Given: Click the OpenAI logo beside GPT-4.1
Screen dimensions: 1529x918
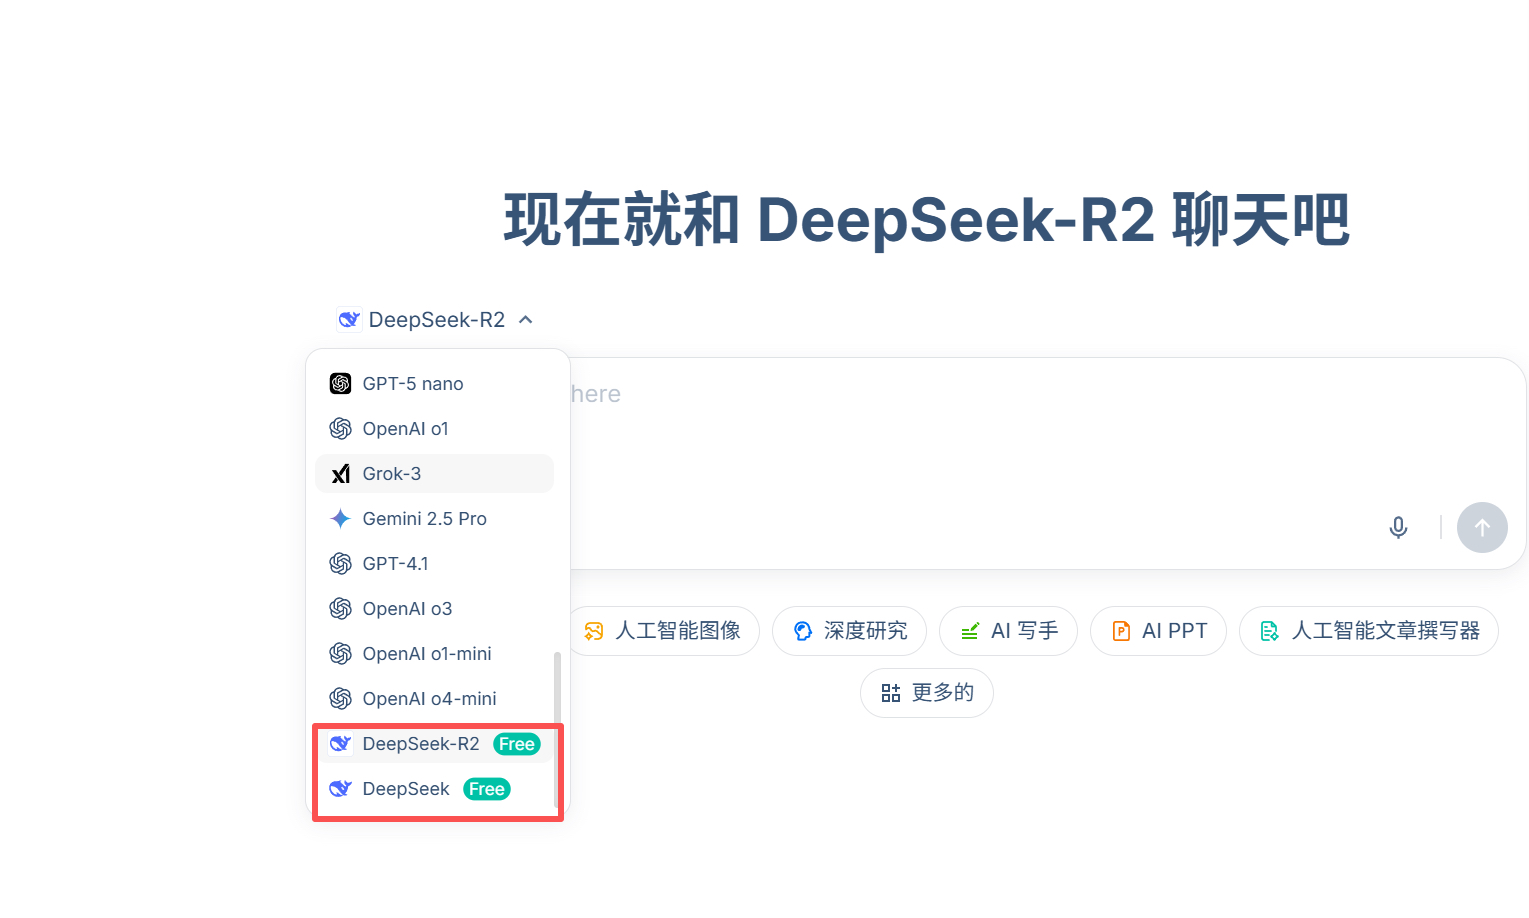Looking at the screenshot, I should coord(340,564).
